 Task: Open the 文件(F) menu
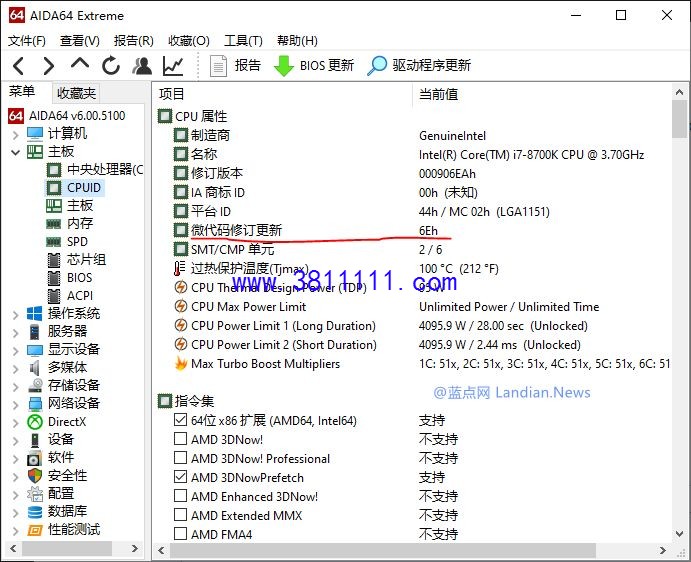27,41
